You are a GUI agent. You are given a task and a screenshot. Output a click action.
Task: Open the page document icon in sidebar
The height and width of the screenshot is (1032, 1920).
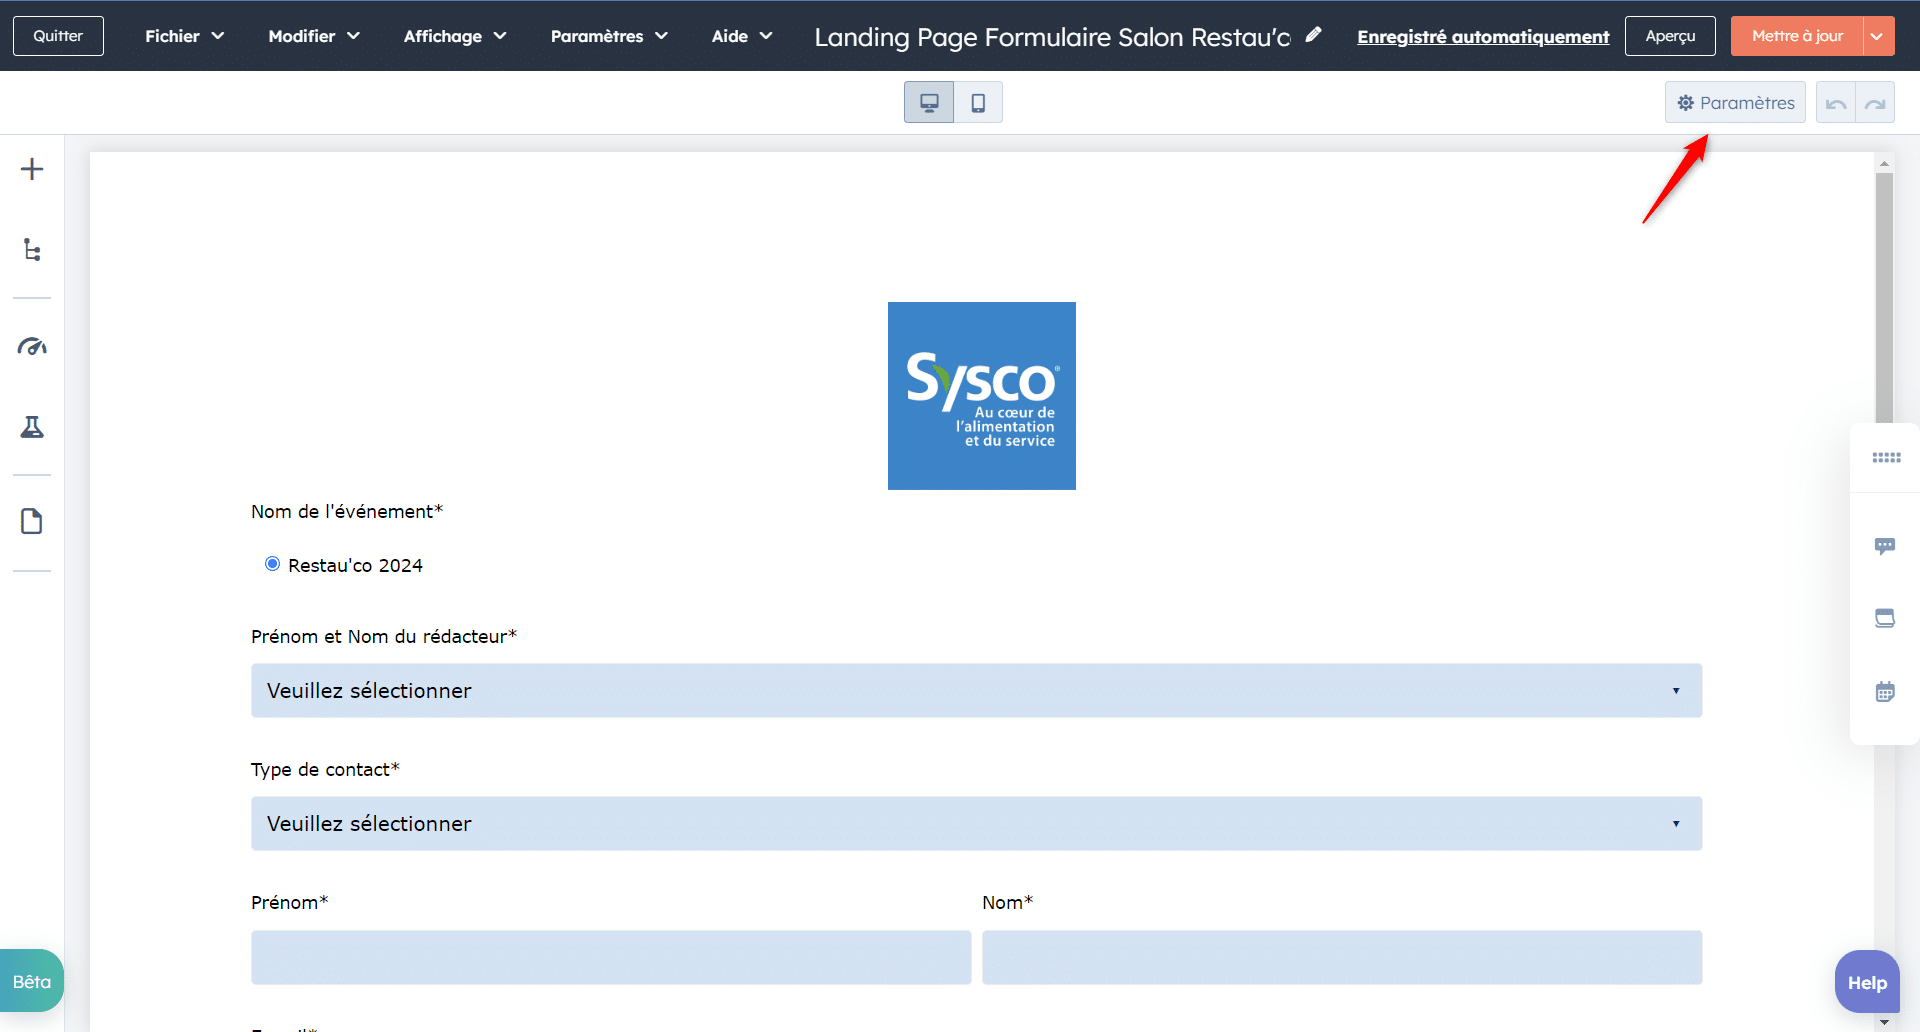[x=32, y=522]
